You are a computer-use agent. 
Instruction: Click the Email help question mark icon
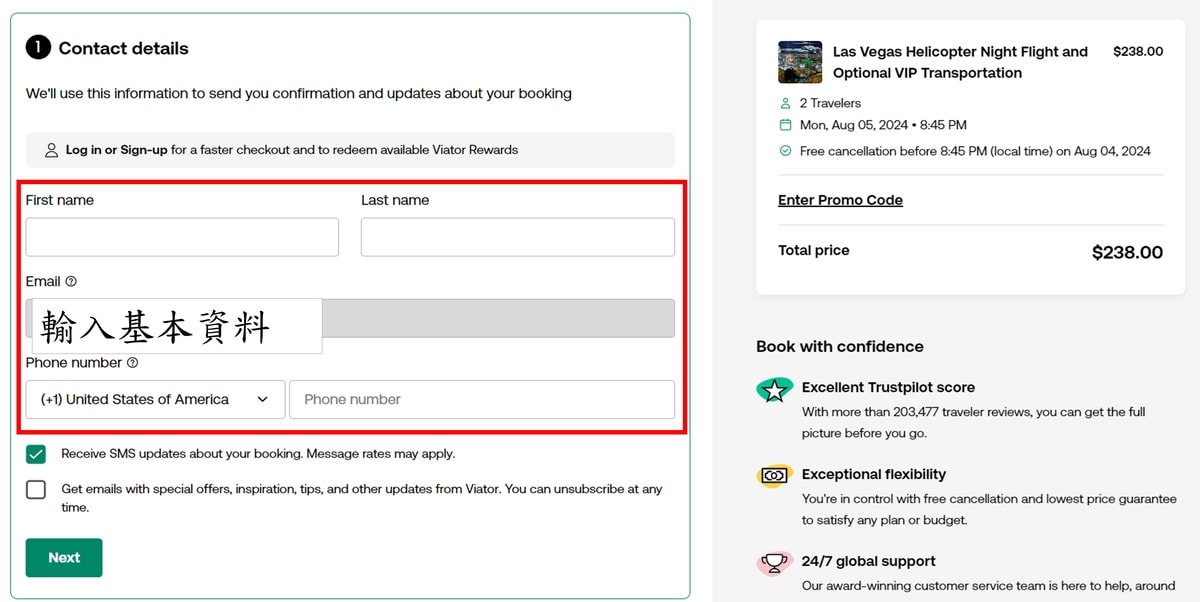click(71, 282)
